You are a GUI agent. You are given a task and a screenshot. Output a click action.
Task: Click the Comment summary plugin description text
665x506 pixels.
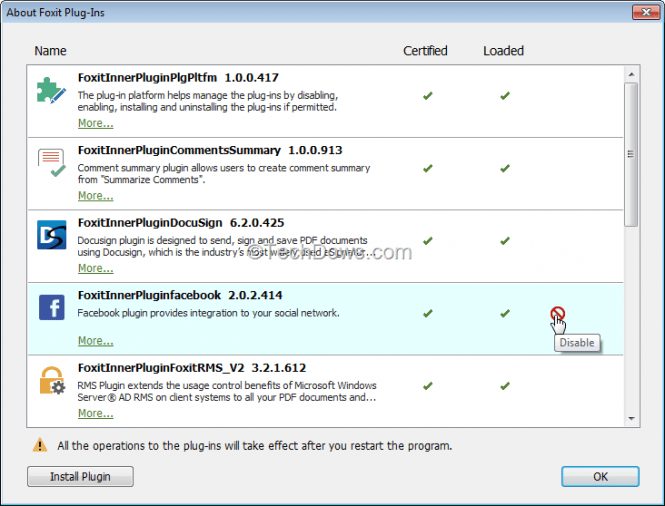tap(224, 174)
